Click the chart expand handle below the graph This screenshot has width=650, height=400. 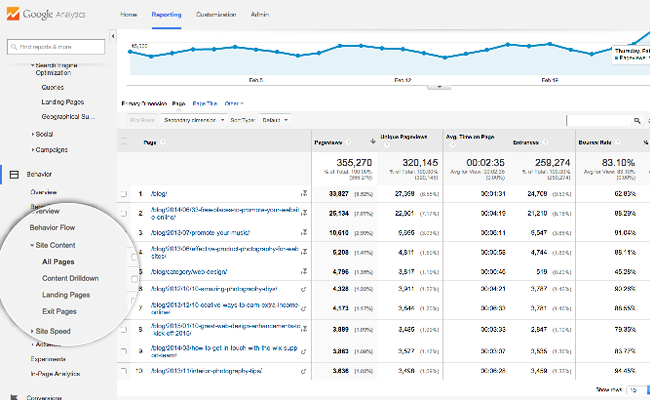(x=437, y=87)
